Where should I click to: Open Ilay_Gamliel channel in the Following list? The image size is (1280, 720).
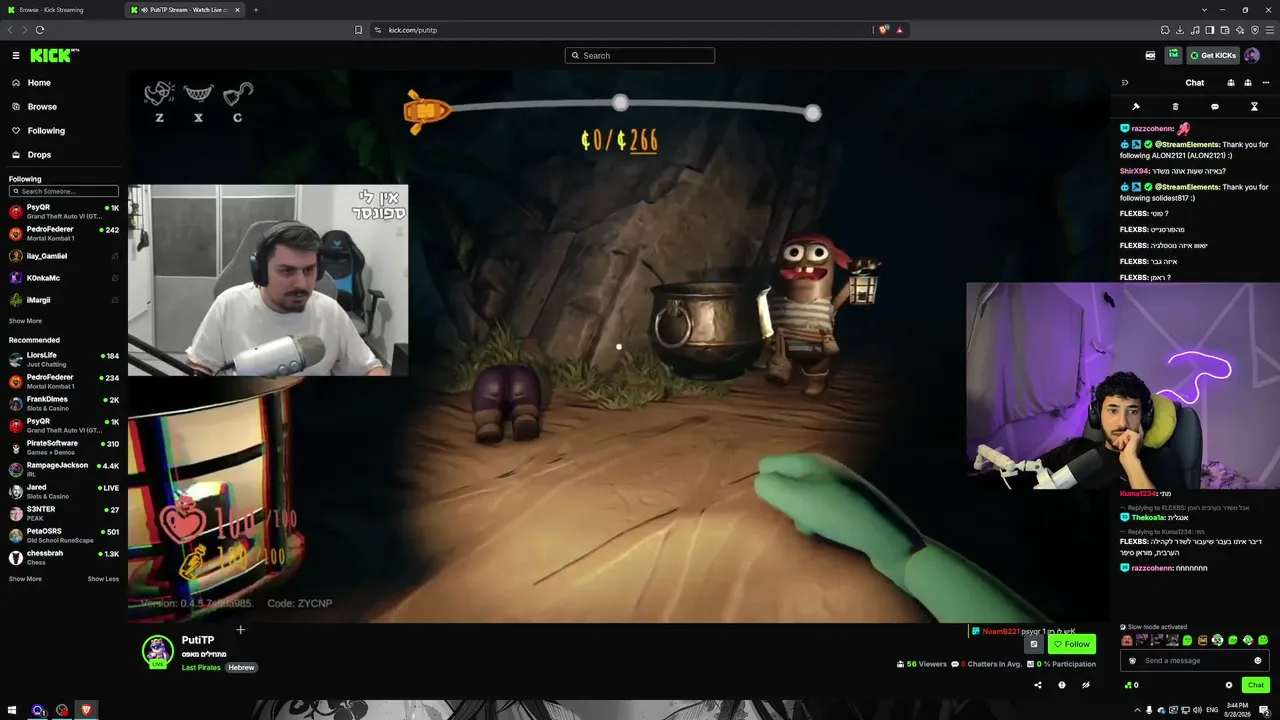tap(64, 256)
